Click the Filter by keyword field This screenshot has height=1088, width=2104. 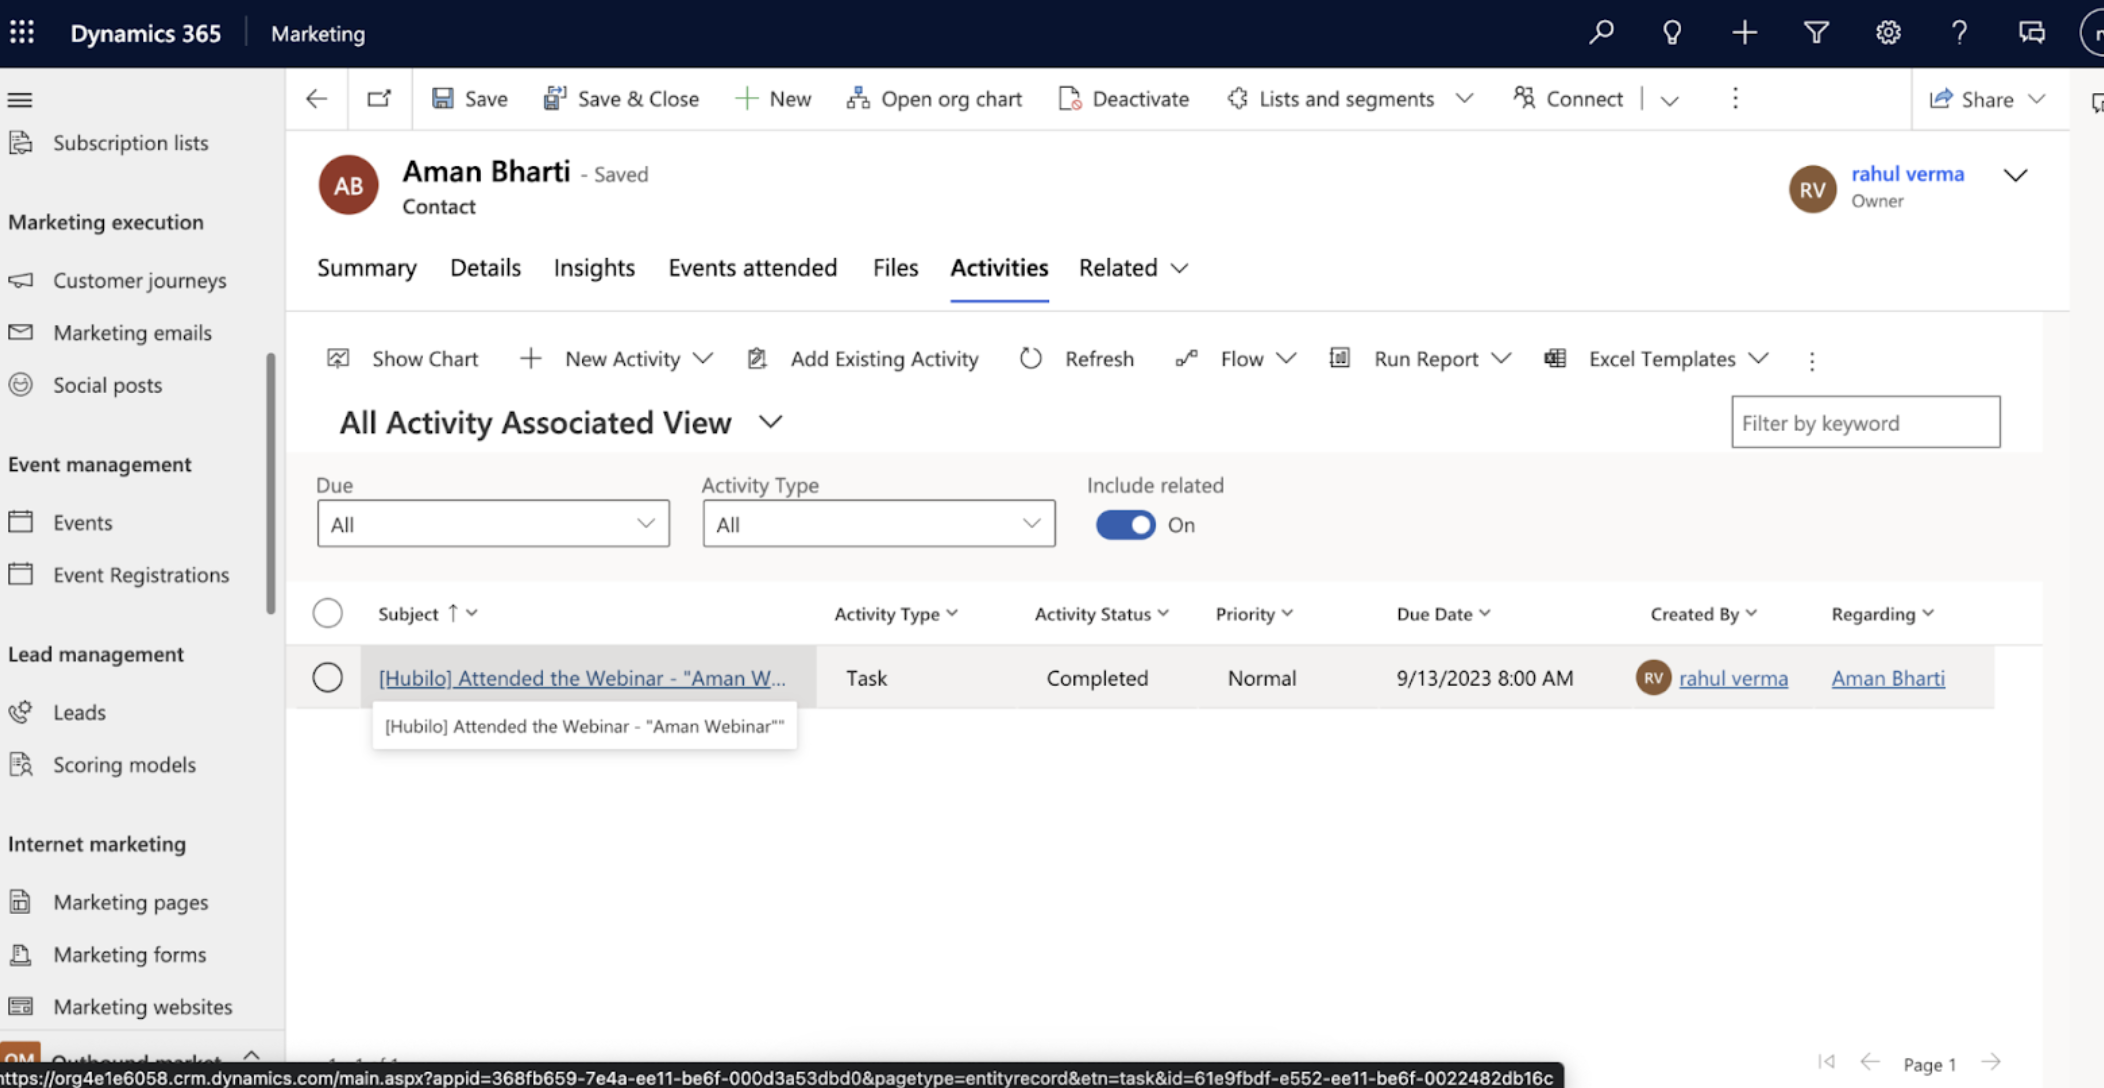click(1866, 422)
